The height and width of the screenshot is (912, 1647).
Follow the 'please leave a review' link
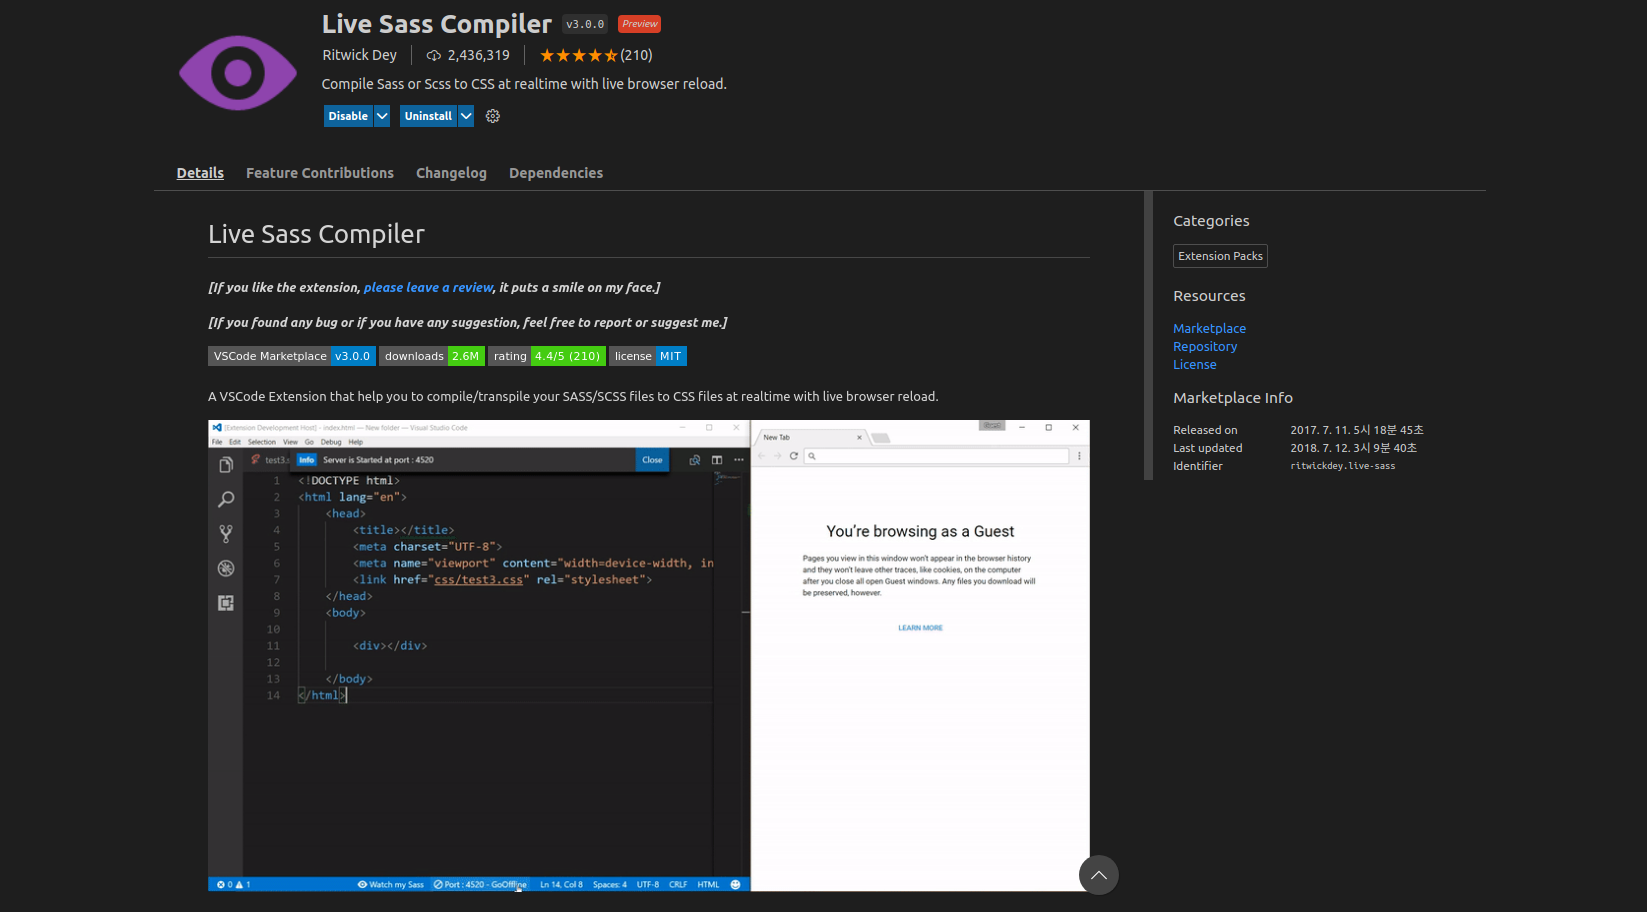[428, 287]
